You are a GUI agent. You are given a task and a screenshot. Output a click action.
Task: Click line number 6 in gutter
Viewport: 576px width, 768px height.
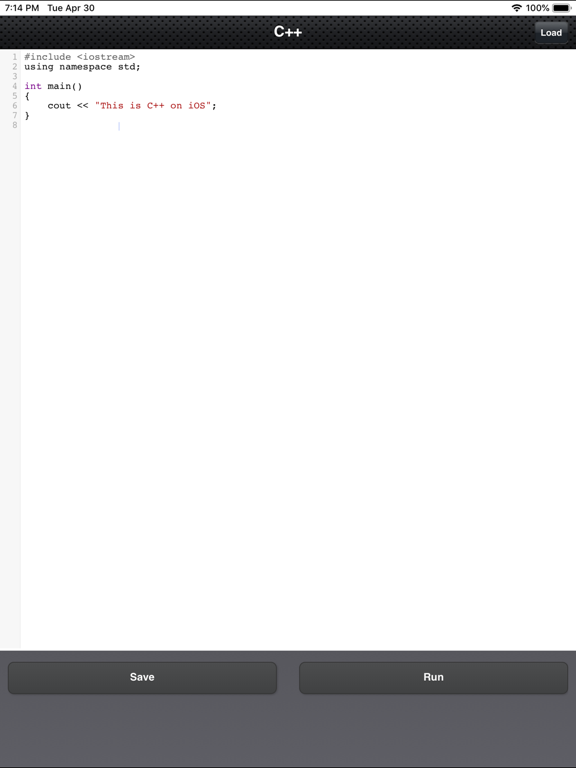pyautogui.click(x=15, y=106)
